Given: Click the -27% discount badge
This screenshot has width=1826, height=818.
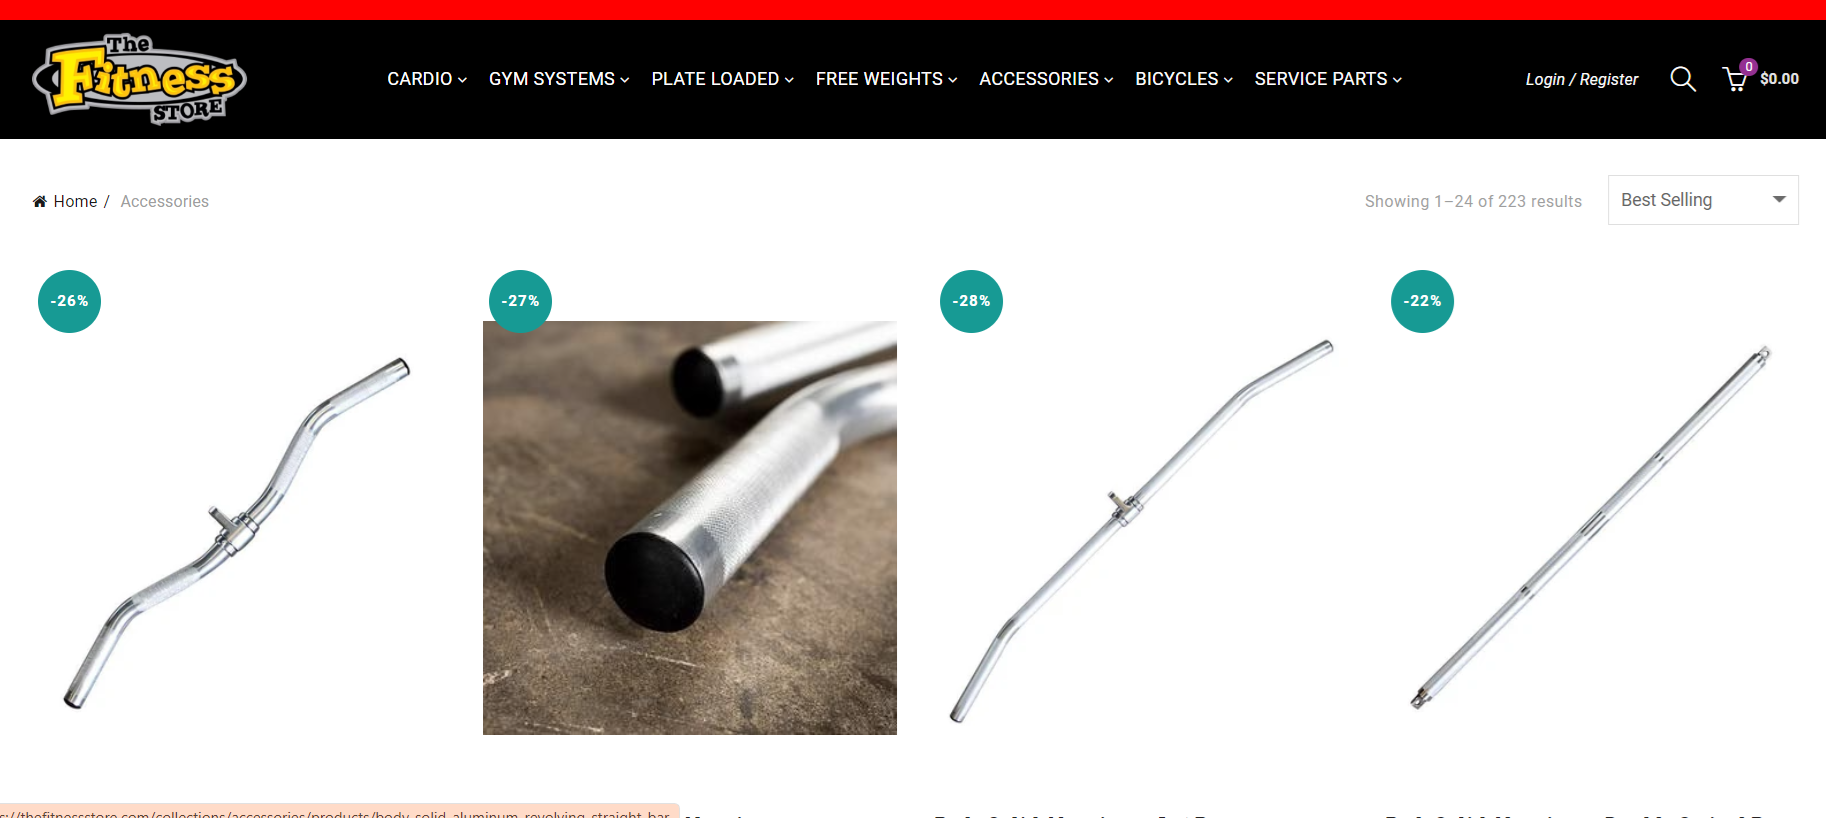Looking at the screenshot, I should tap(520, 301).
